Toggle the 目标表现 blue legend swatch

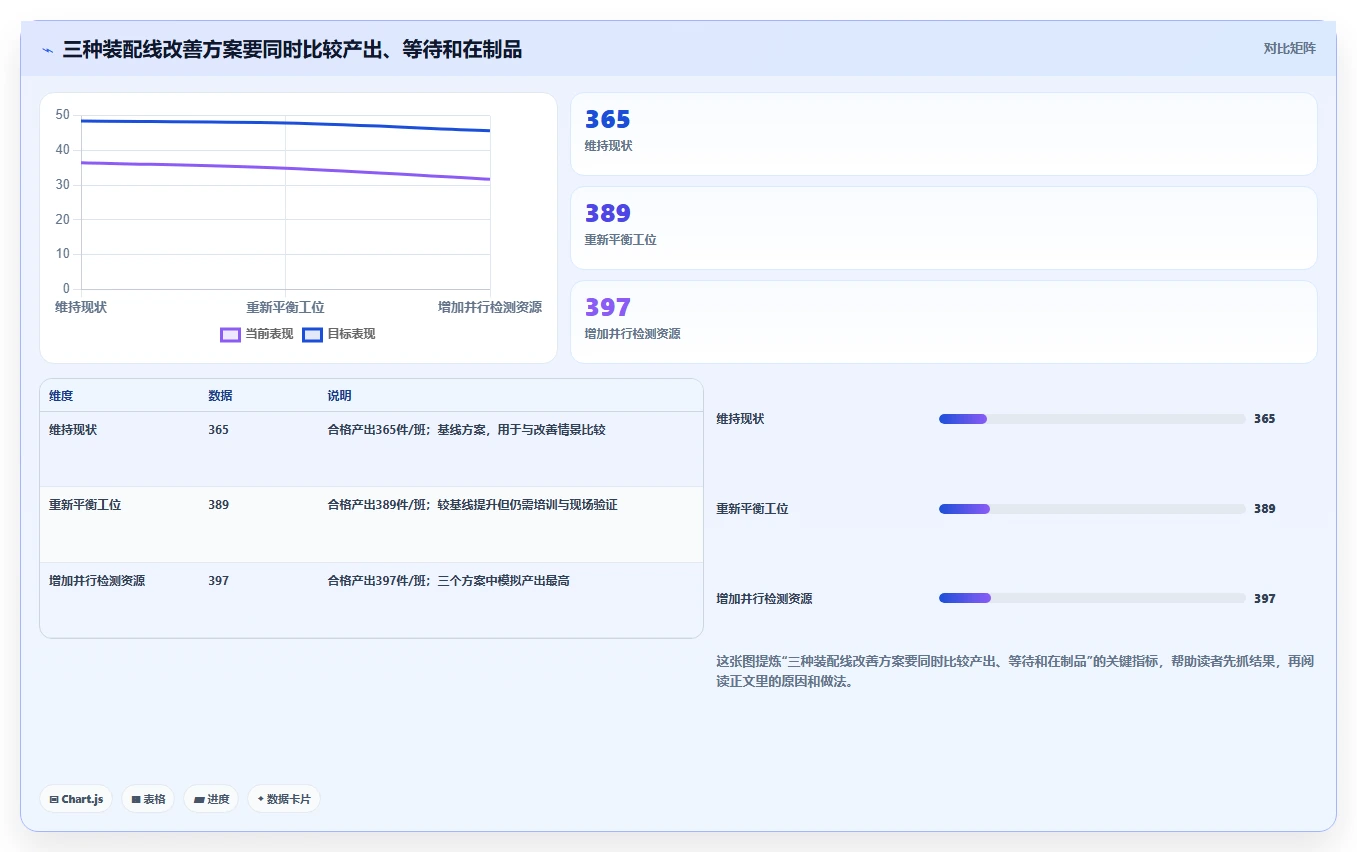(312, 334)
